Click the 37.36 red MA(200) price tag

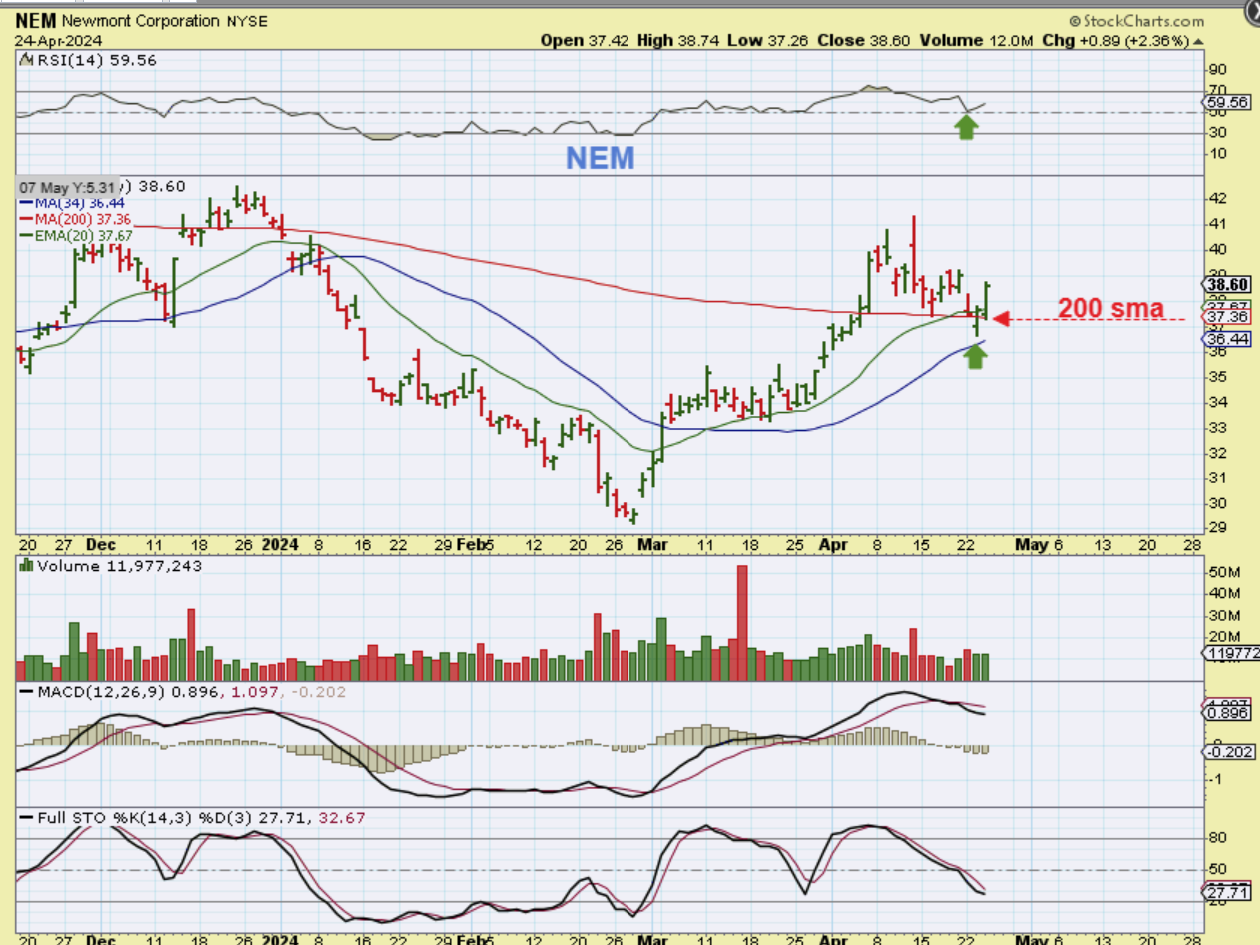click(x=1228, y=318)
